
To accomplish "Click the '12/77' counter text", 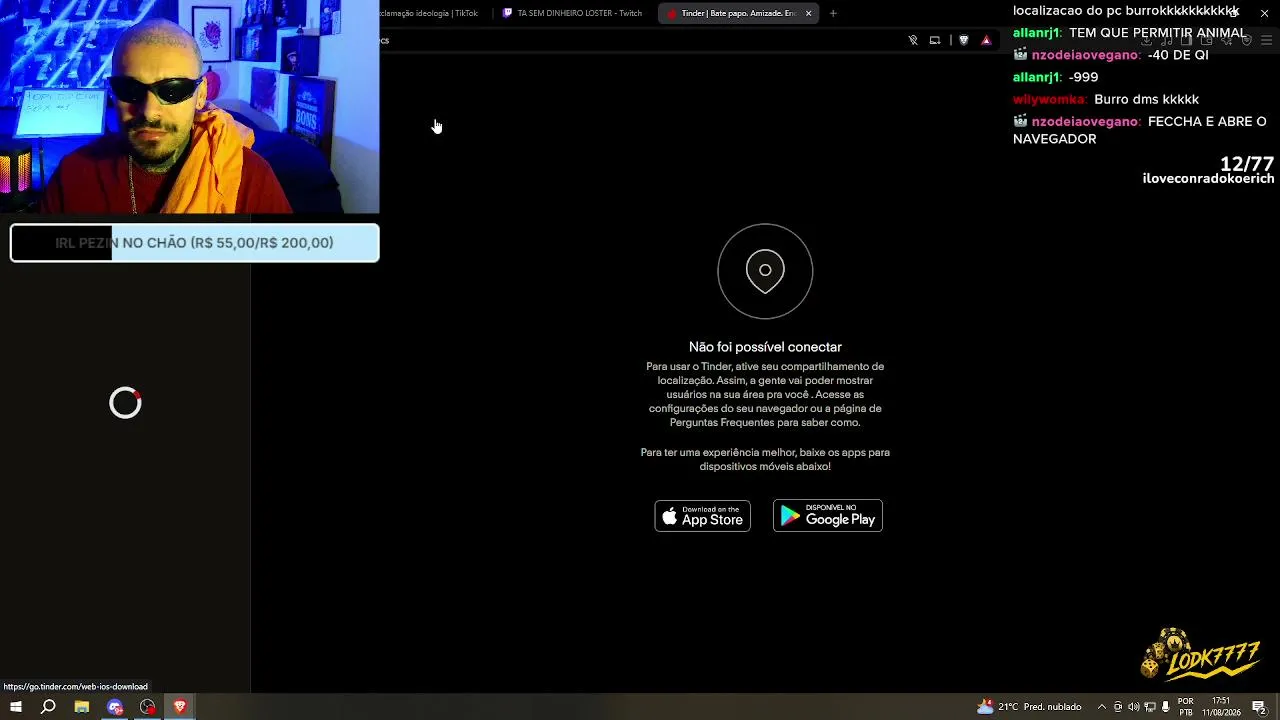I will [1246, 164].
